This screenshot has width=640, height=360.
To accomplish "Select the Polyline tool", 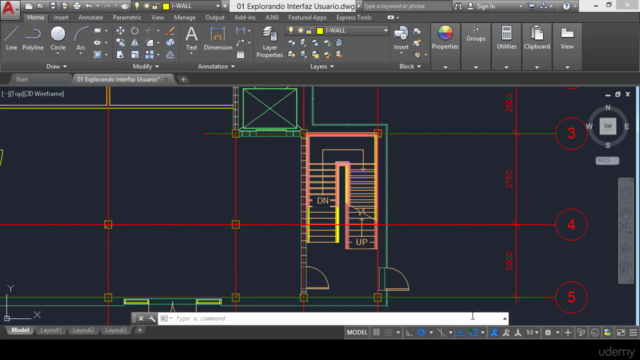I will point(33,38).
